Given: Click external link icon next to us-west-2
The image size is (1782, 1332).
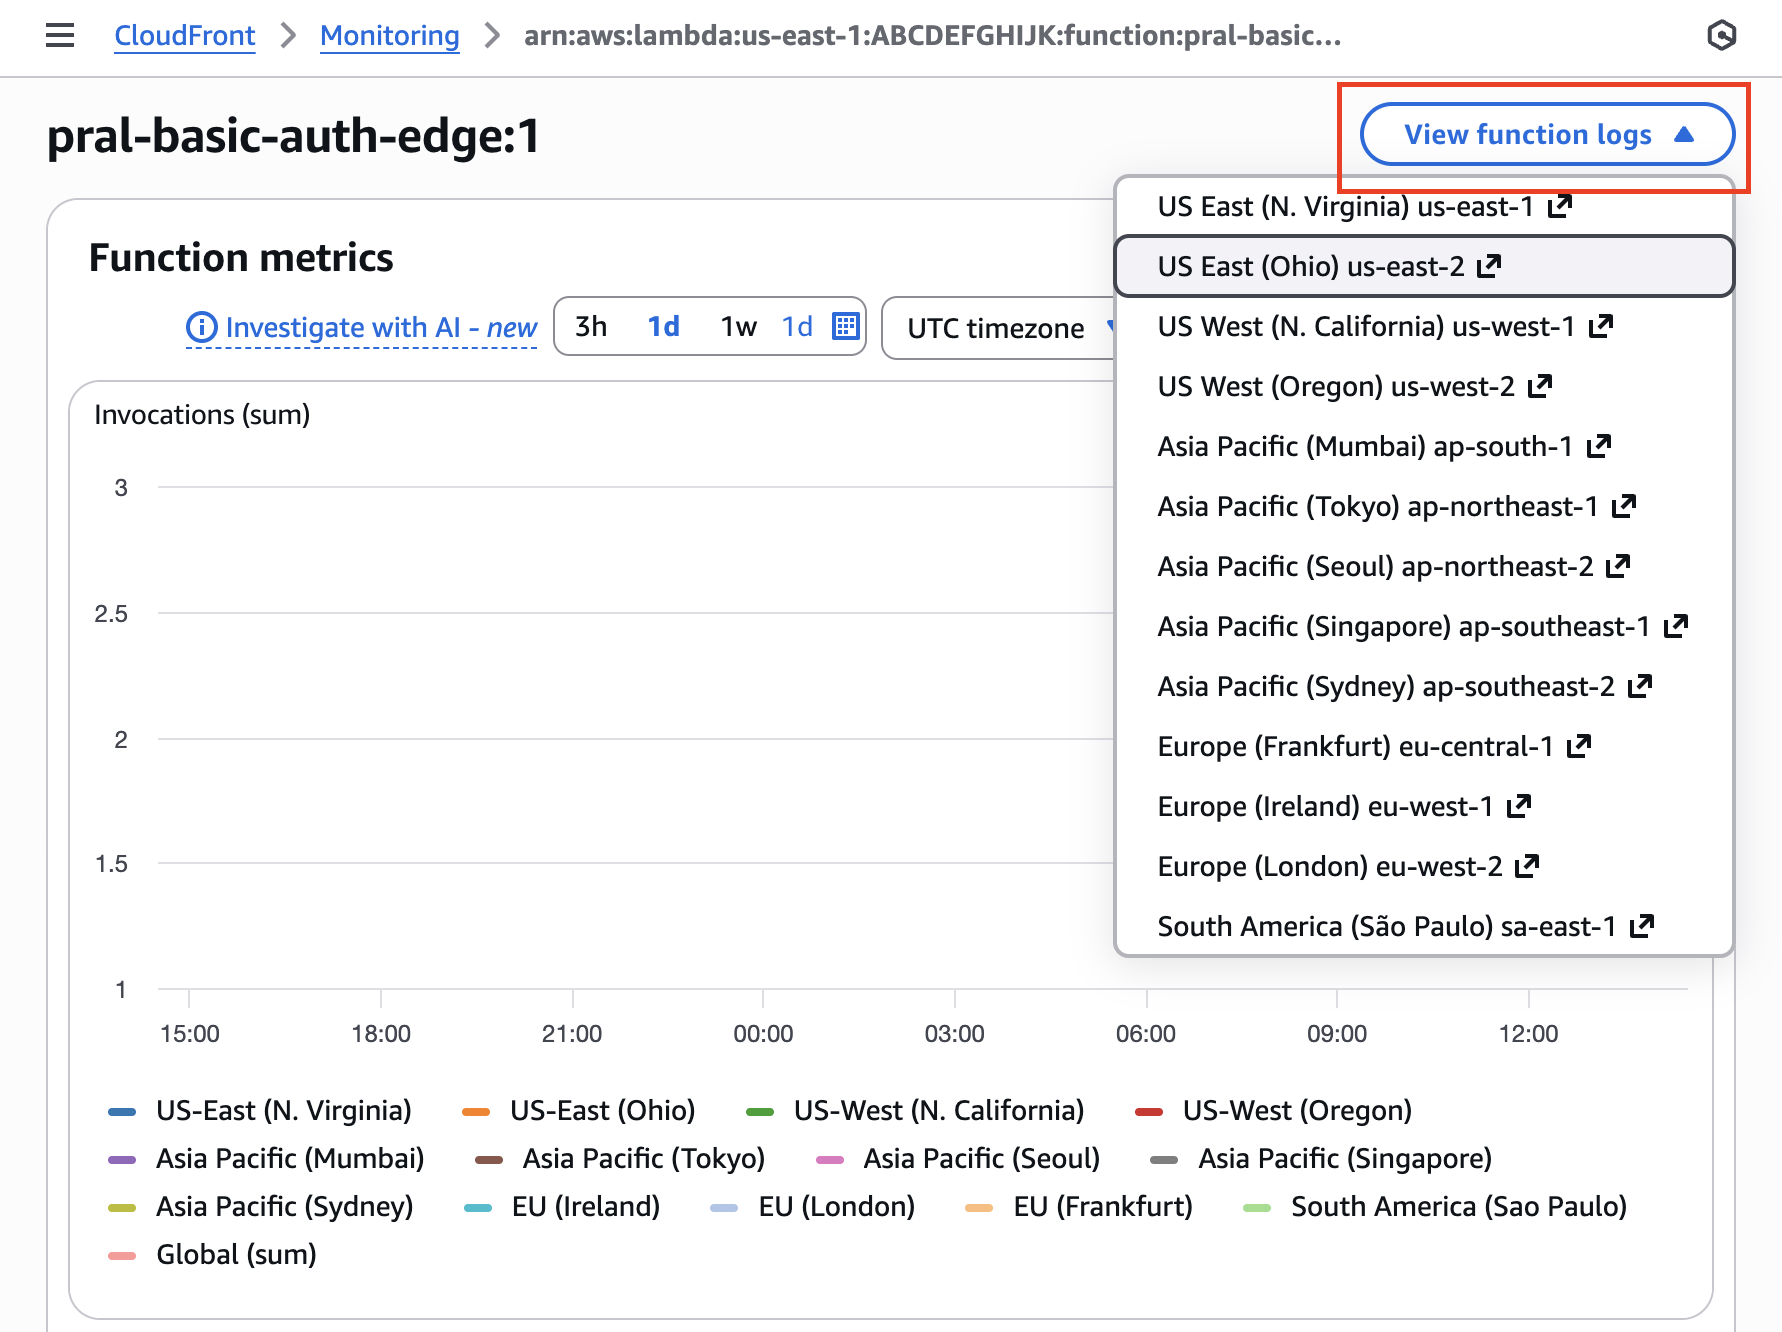Looking at the screenshot, I should pos(1540,386).
